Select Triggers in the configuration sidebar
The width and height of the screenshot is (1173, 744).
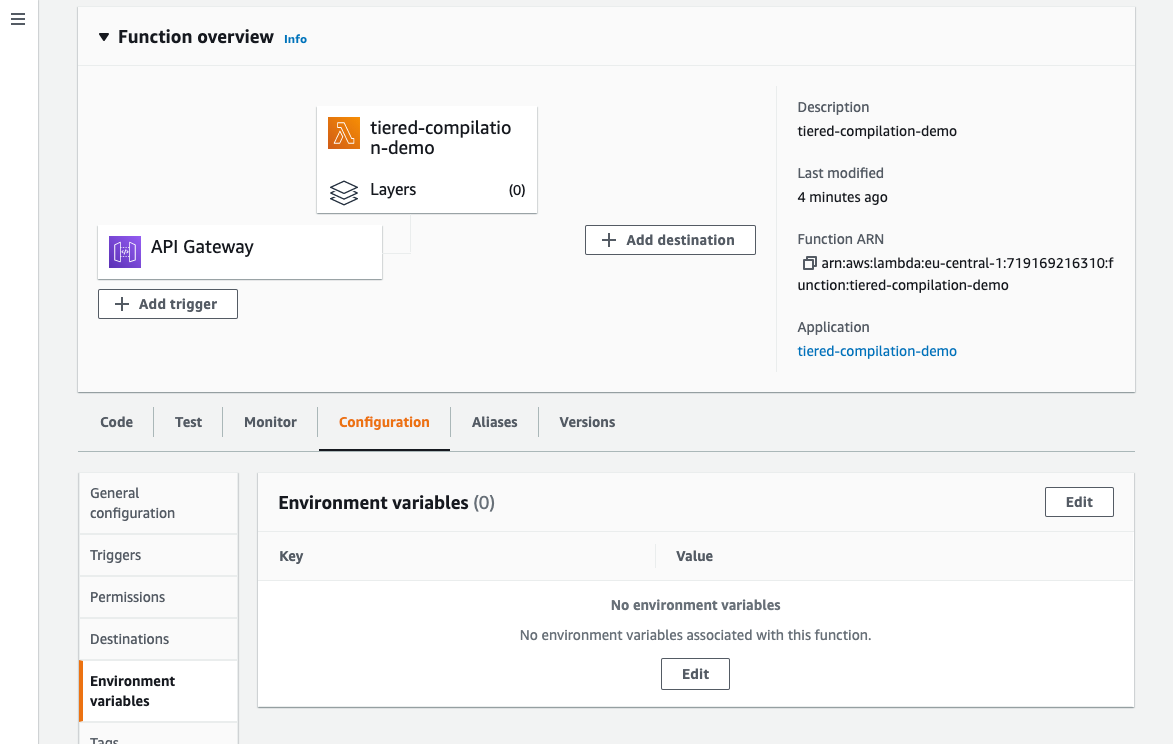click(159, 556)
